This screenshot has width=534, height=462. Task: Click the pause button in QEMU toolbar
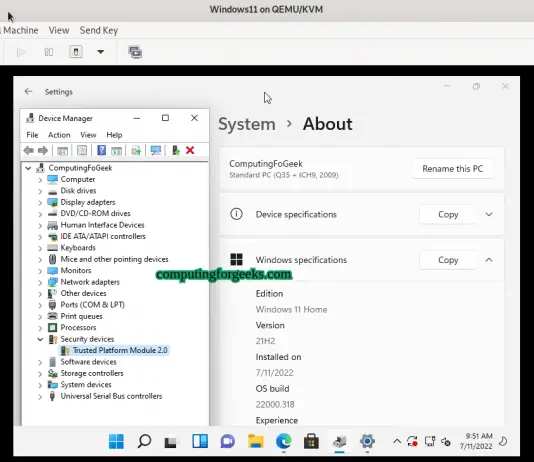[49, 52]
